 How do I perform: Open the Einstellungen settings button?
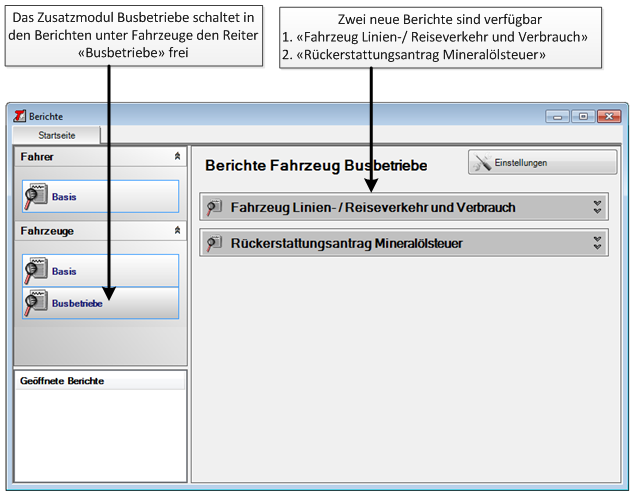tap(542, 162)
